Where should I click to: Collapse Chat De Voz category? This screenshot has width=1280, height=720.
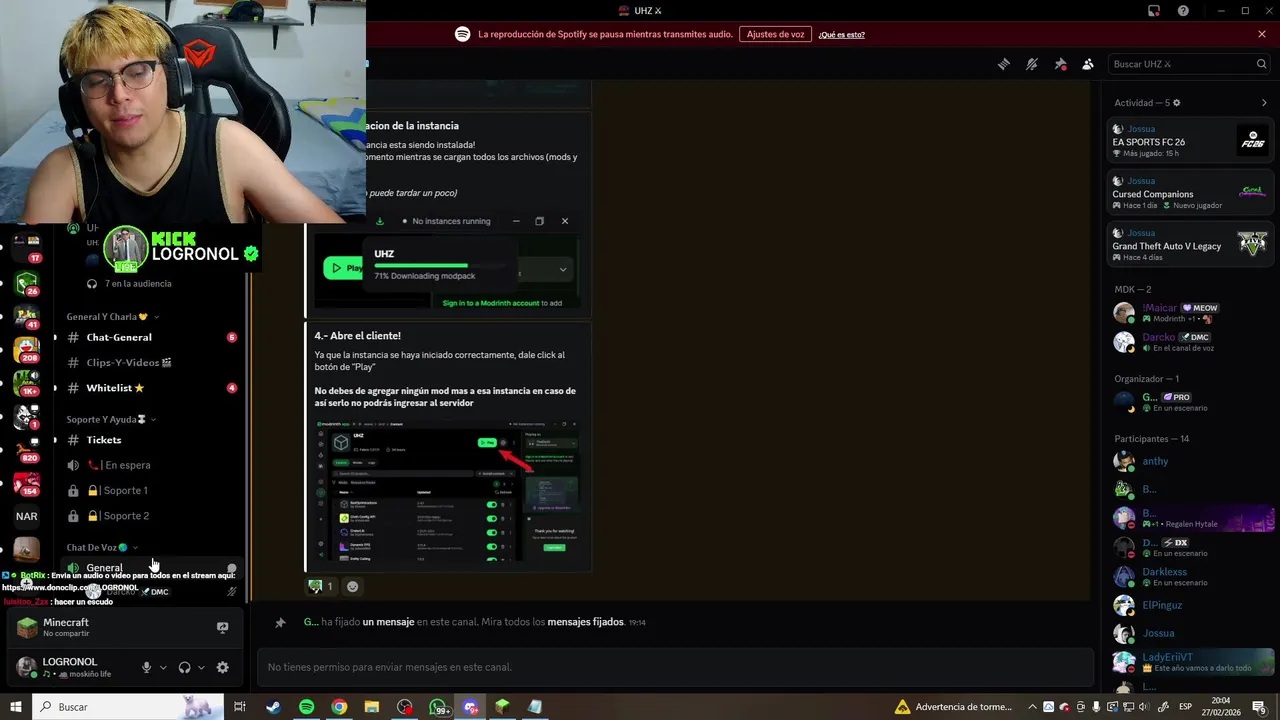tap(102, 547)
